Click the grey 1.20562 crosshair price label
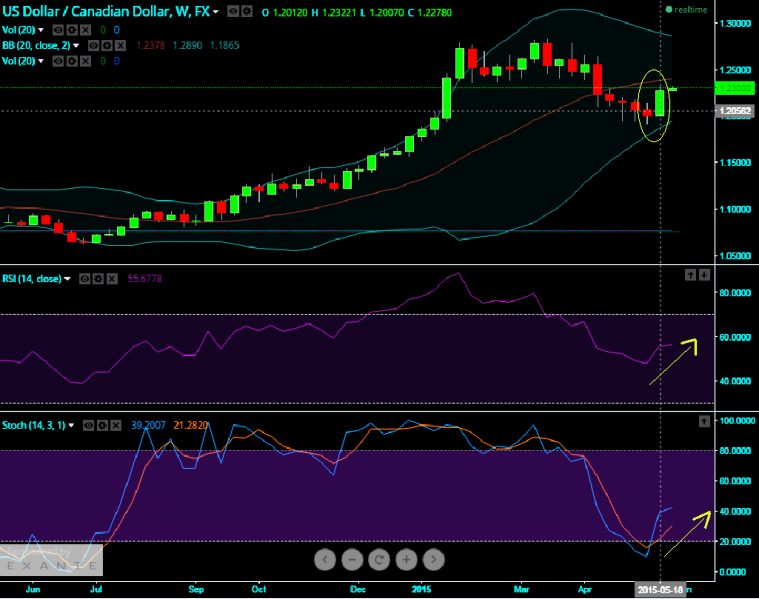The width and height of the screenshot is (759, 599). (x=735, y=111)
